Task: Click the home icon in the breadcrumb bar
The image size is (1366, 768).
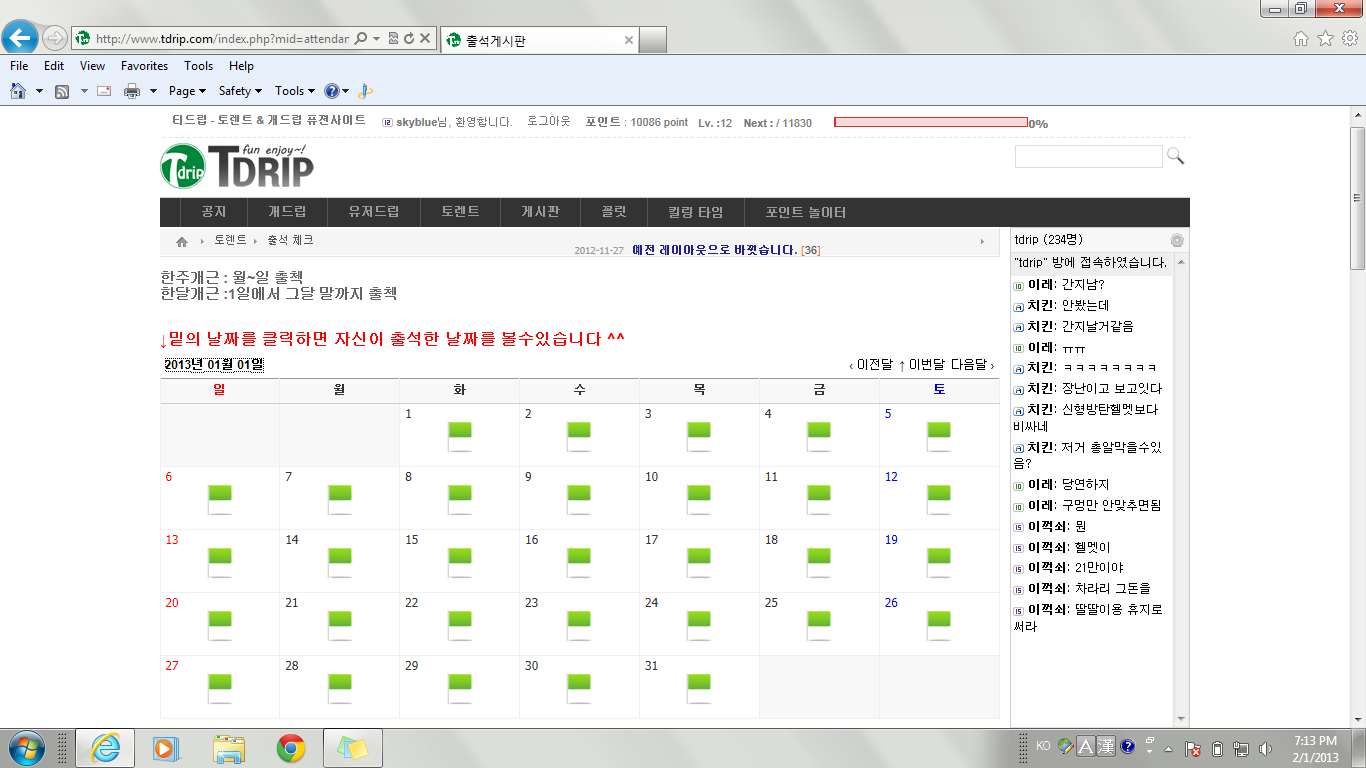Action: (181, 240)
